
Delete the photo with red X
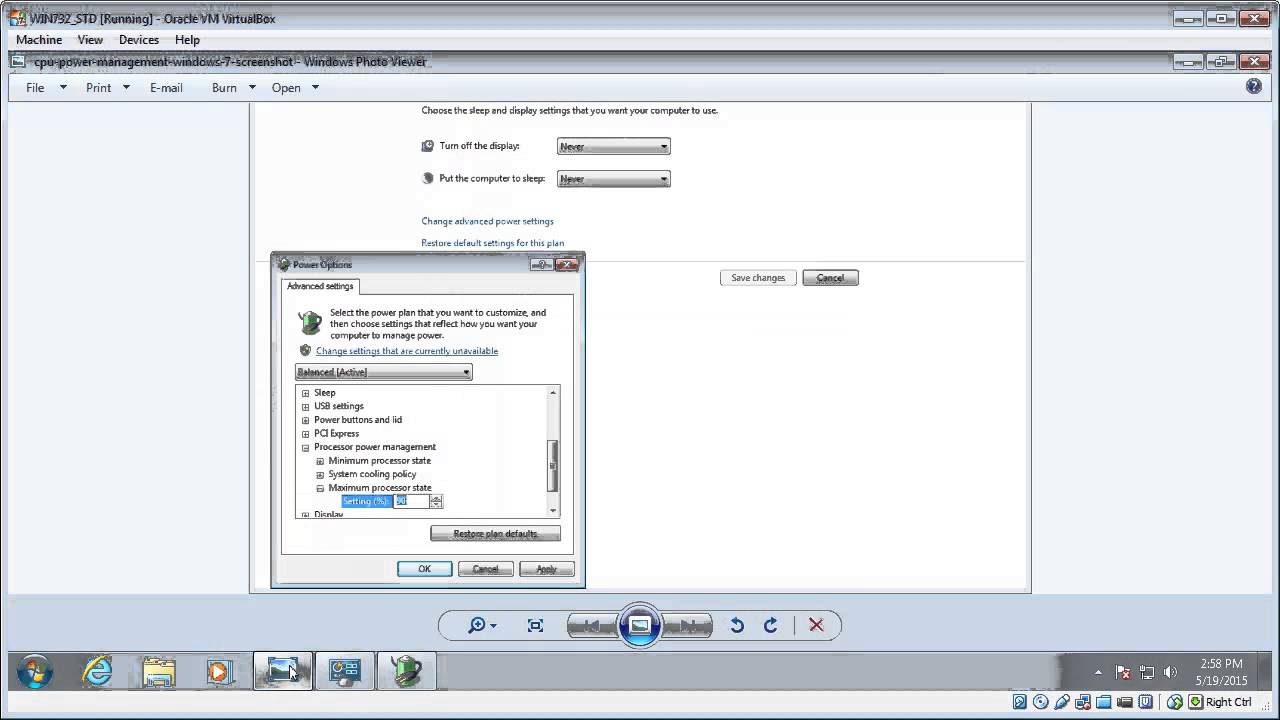click(816, 625)
